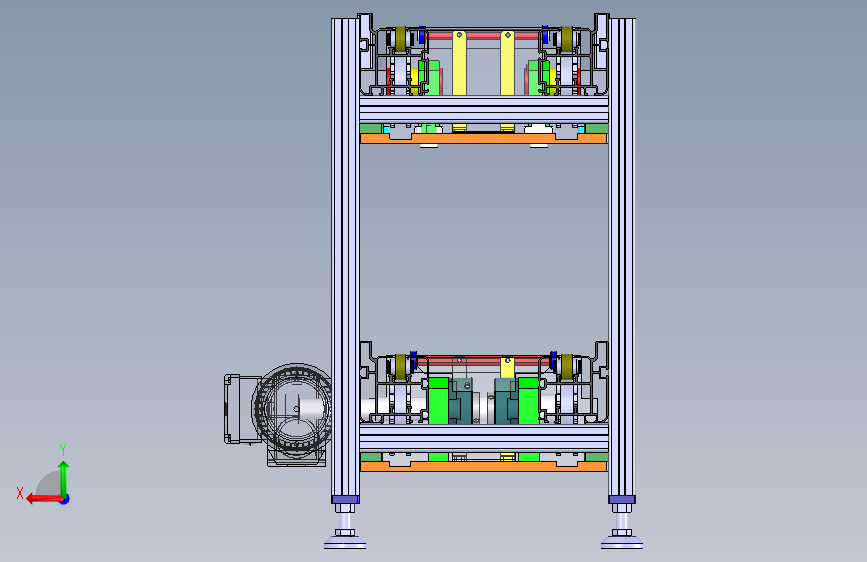This screenshot has width=867, height=562.
Task: Click the X label on the coordinate triad
Action: 20,493
